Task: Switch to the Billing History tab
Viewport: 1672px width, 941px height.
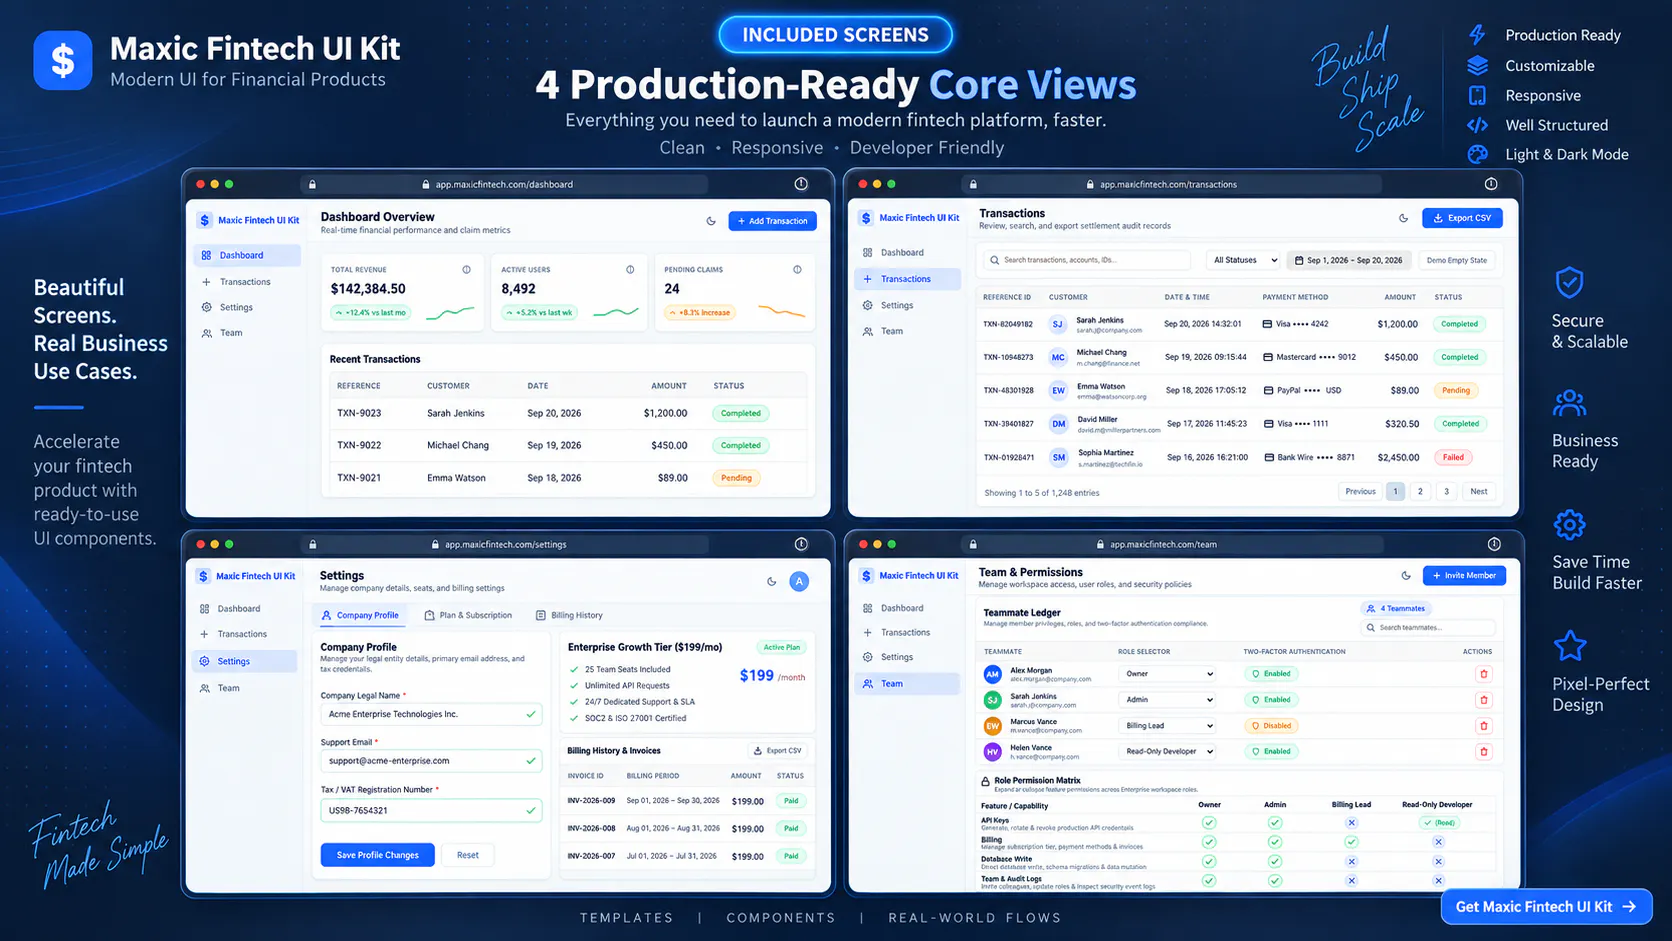Action: pos(569,616)
